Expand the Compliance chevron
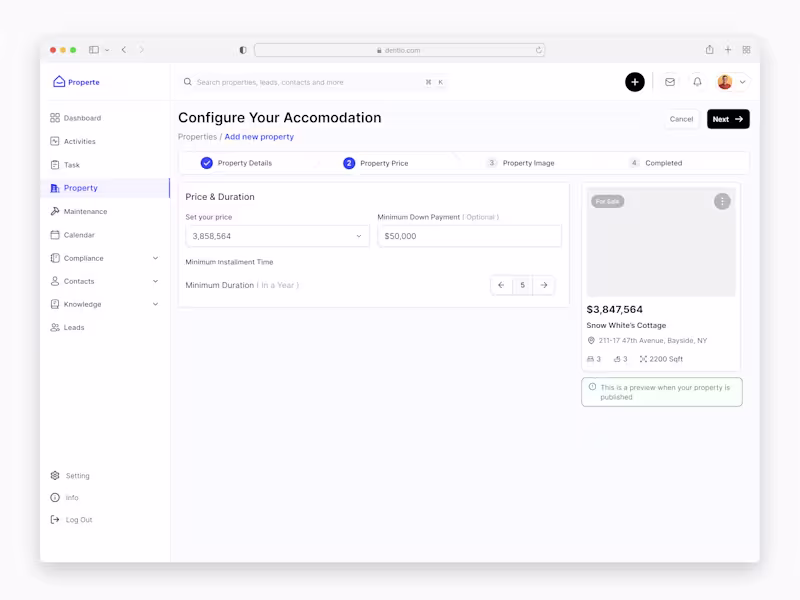Image resolution: width=800 pixels, height=600 pixels. pos(155,258)
